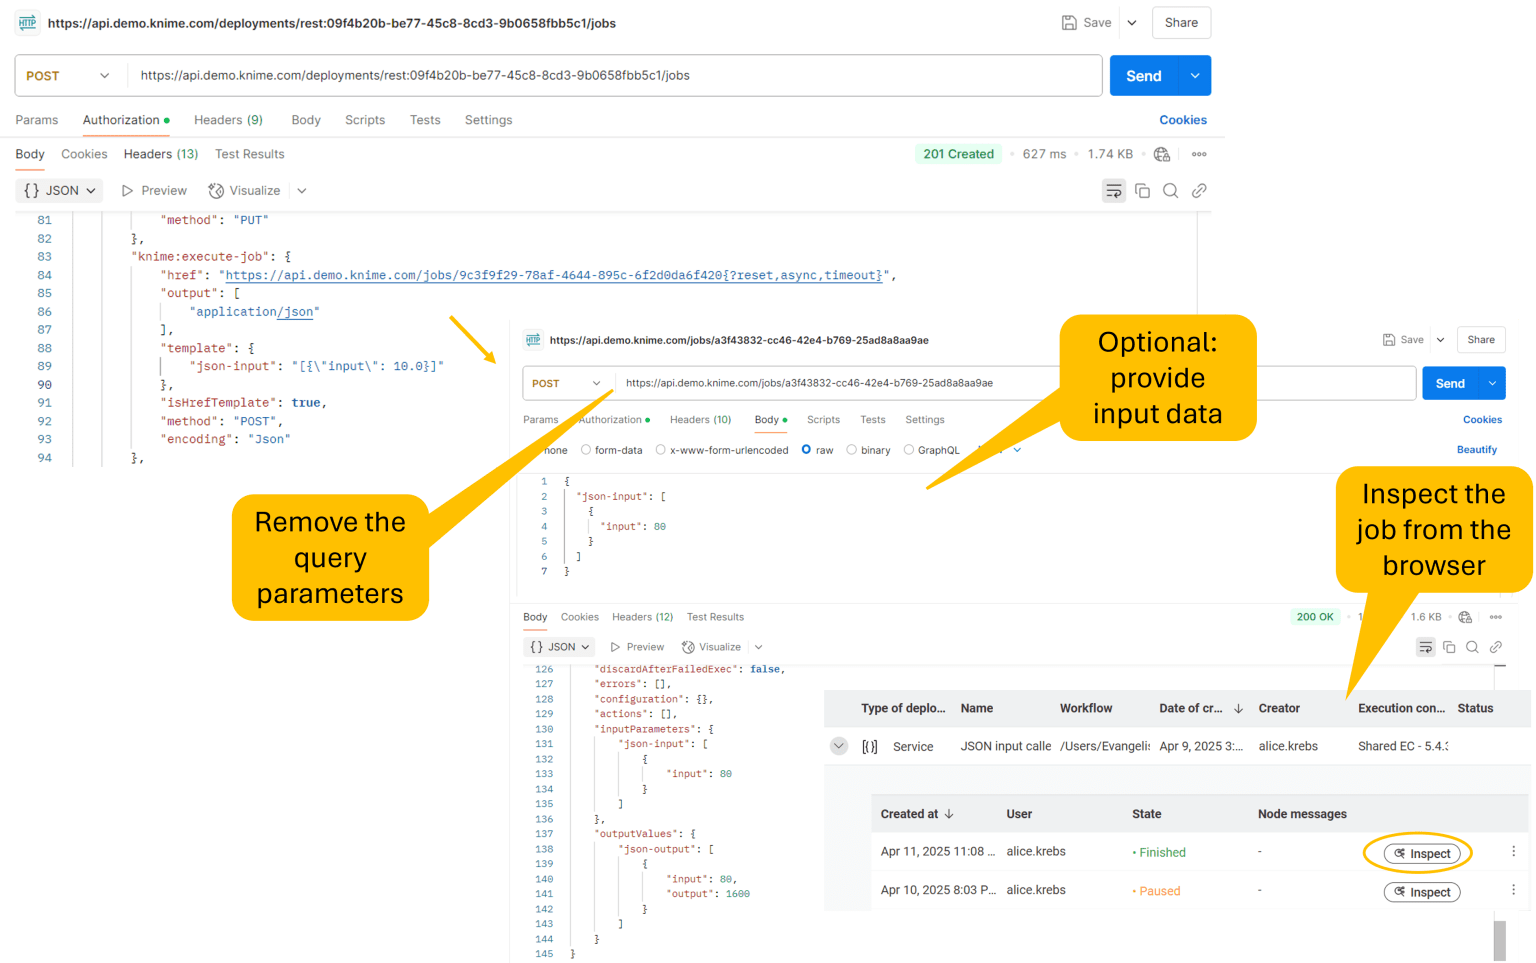Click the deployments request URL field
This screenshot has width=1536, height=963.
614,76
